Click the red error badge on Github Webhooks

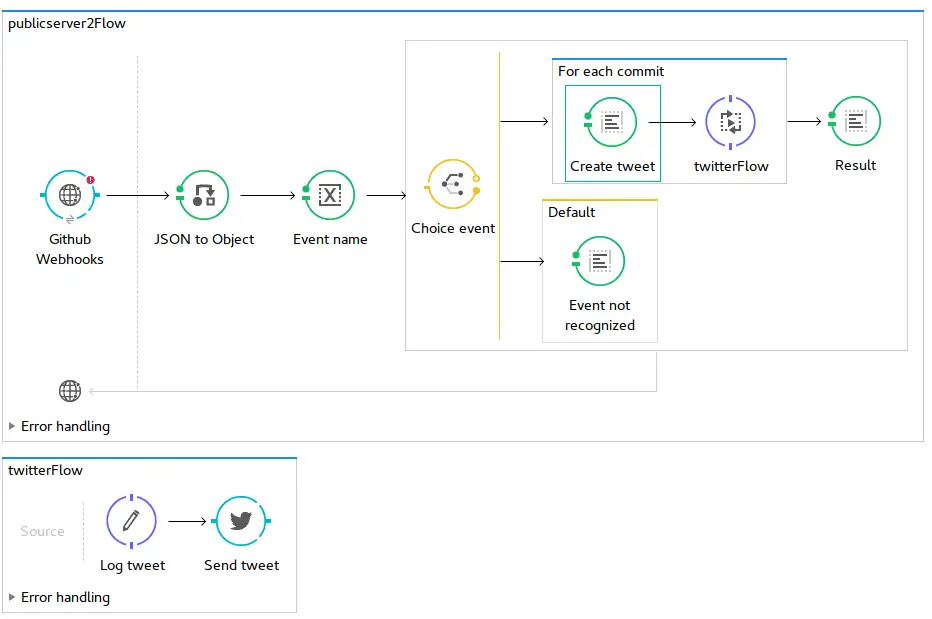coord(90,180)
